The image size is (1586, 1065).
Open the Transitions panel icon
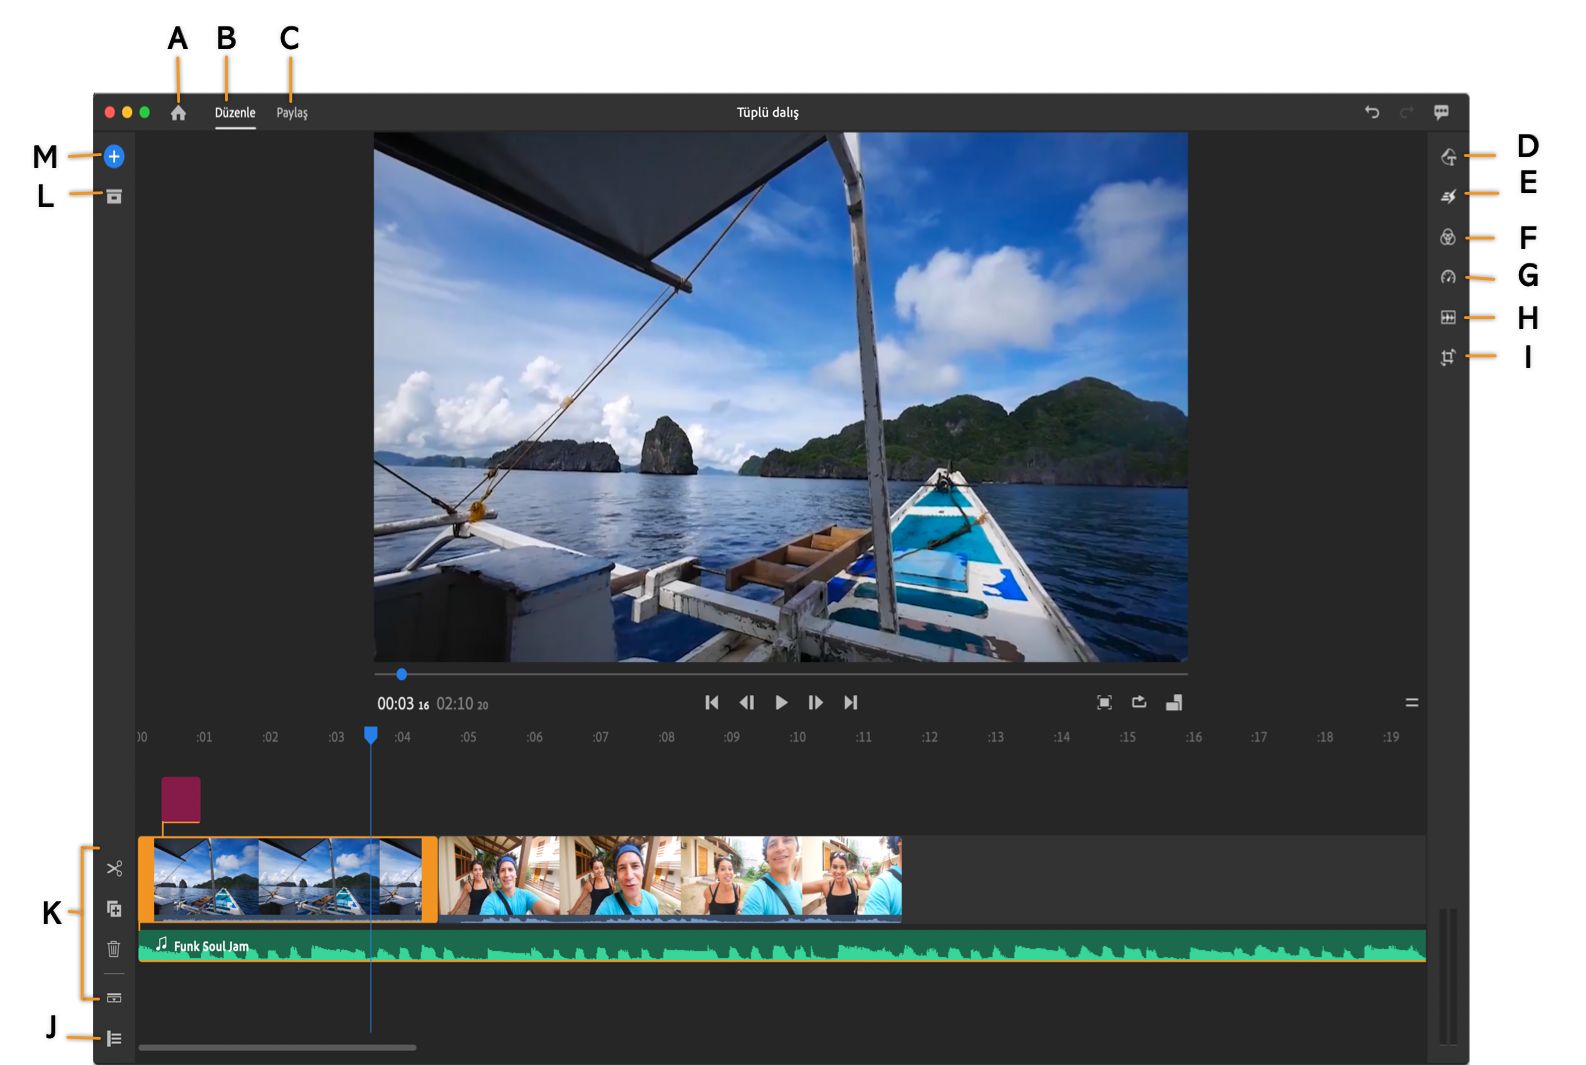pos(1448,197)
